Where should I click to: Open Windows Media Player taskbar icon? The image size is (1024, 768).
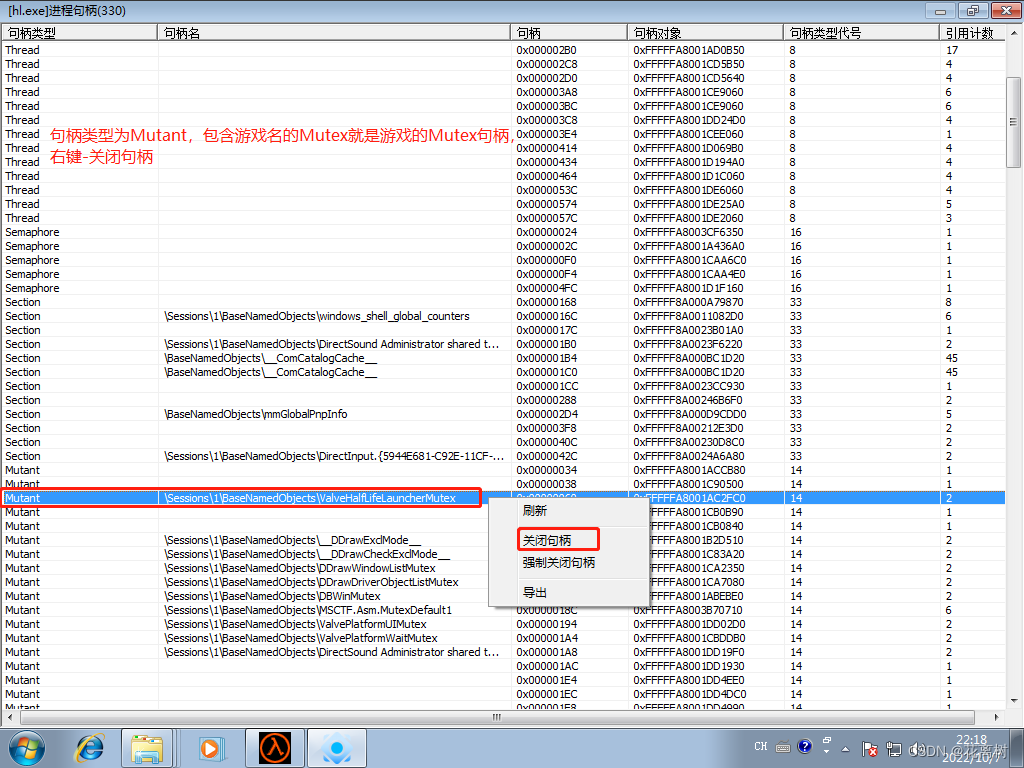(211, 748)
